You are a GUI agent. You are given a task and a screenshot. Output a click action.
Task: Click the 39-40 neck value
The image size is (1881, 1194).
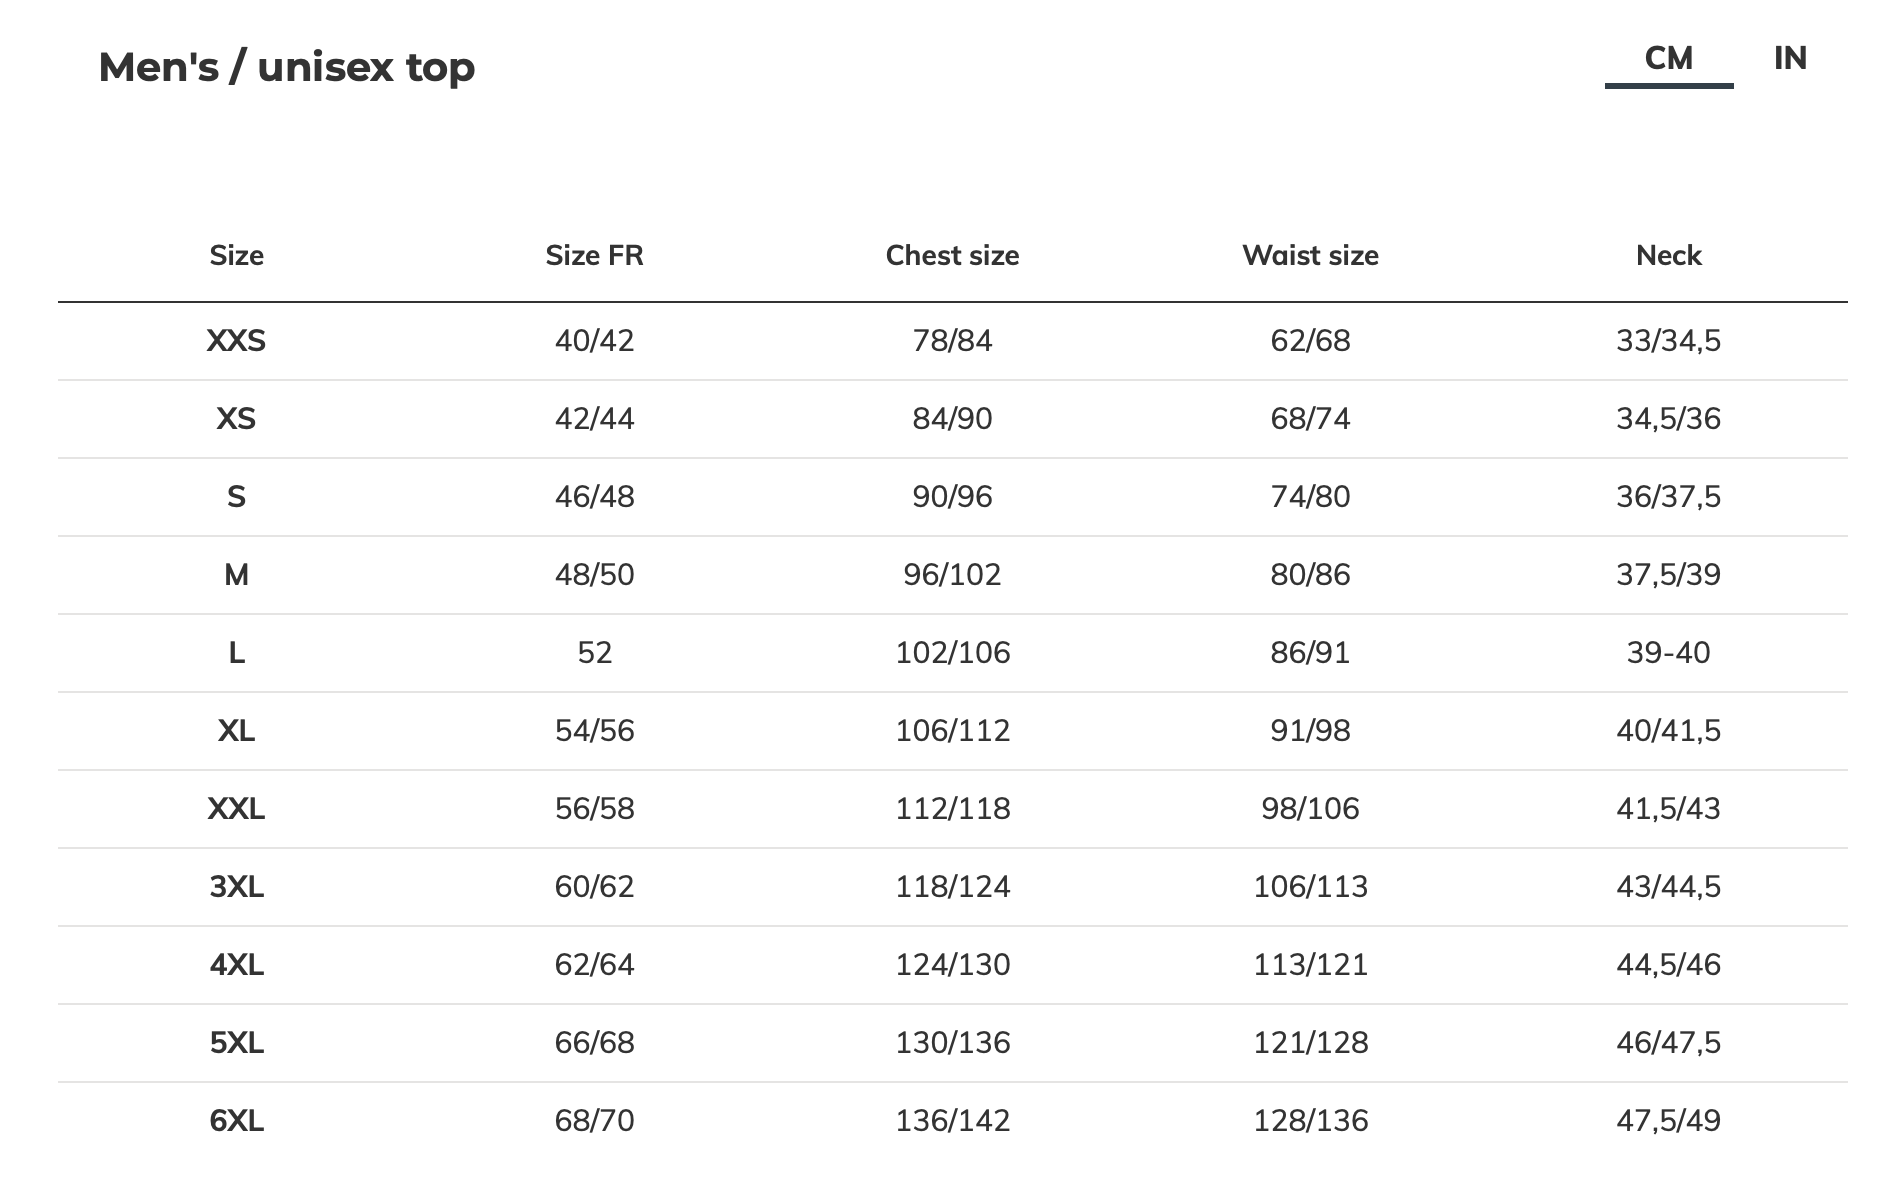coord(1668,653)
